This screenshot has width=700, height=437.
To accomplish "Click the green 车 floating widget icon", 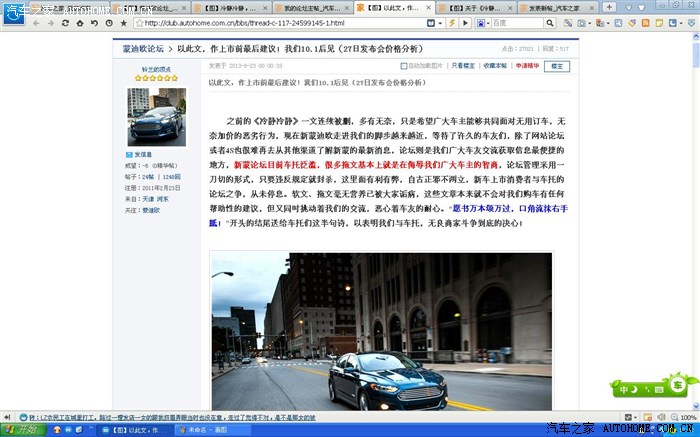I will tap(678, 384).
